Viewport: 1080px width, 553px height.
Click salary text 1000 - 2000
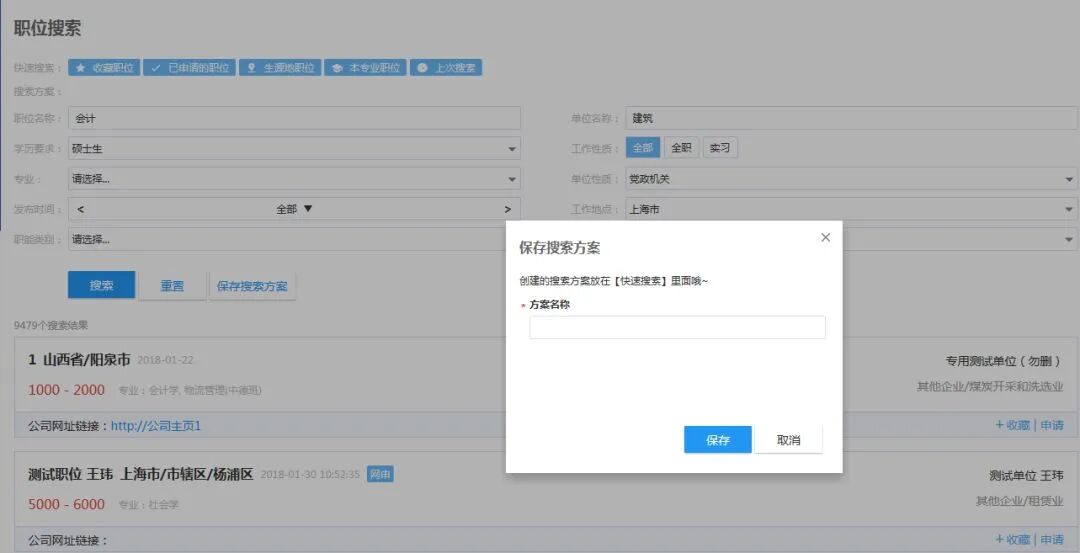(67, 390)
